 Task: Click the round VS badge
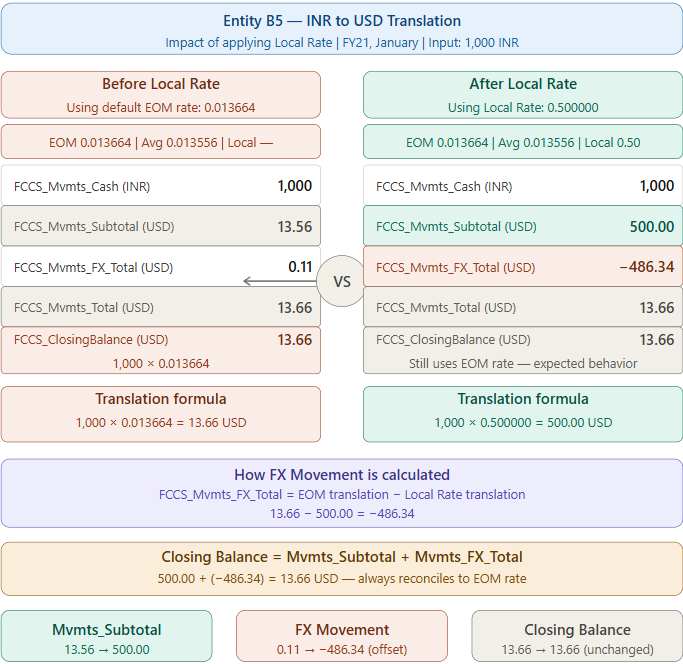[342, 281]
